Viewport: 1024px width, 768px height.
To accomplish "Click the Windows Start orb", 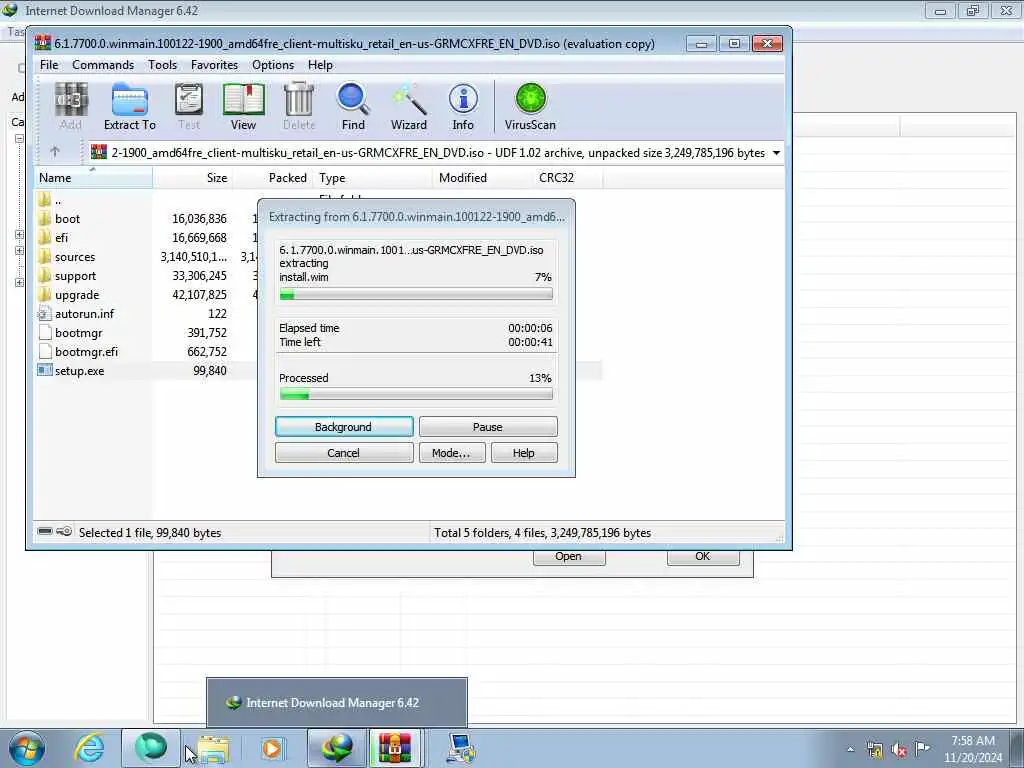I will [27, 748].
